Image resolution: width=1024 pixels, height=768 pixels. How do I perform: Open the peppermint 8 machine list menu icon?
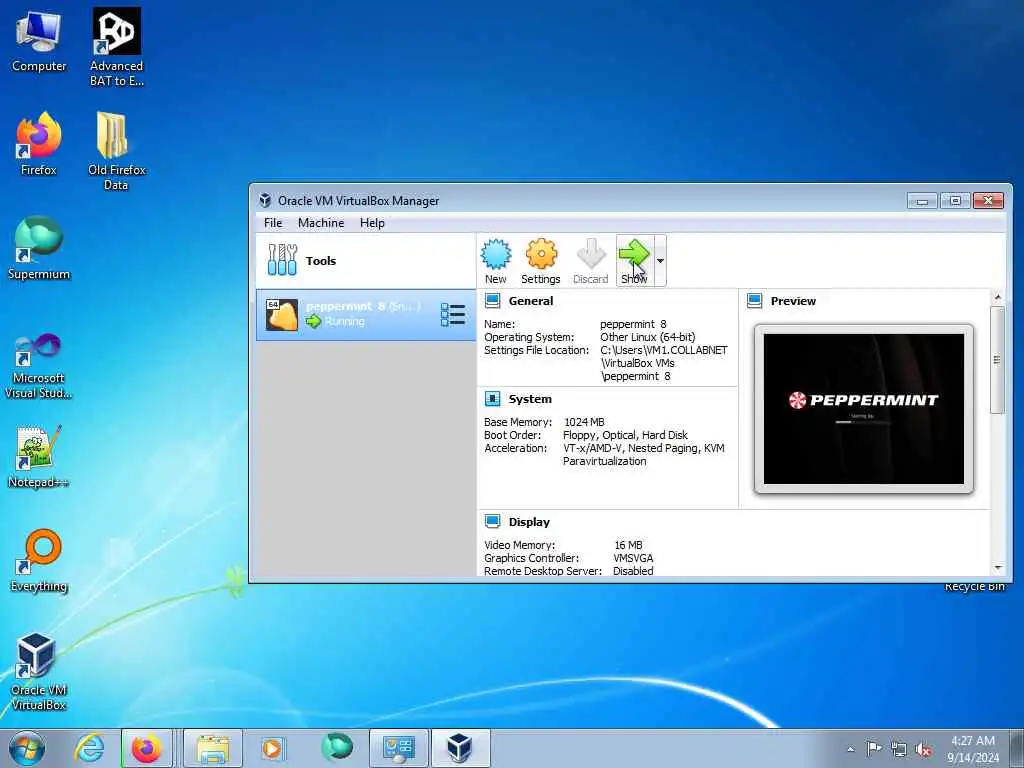(453, 315)
